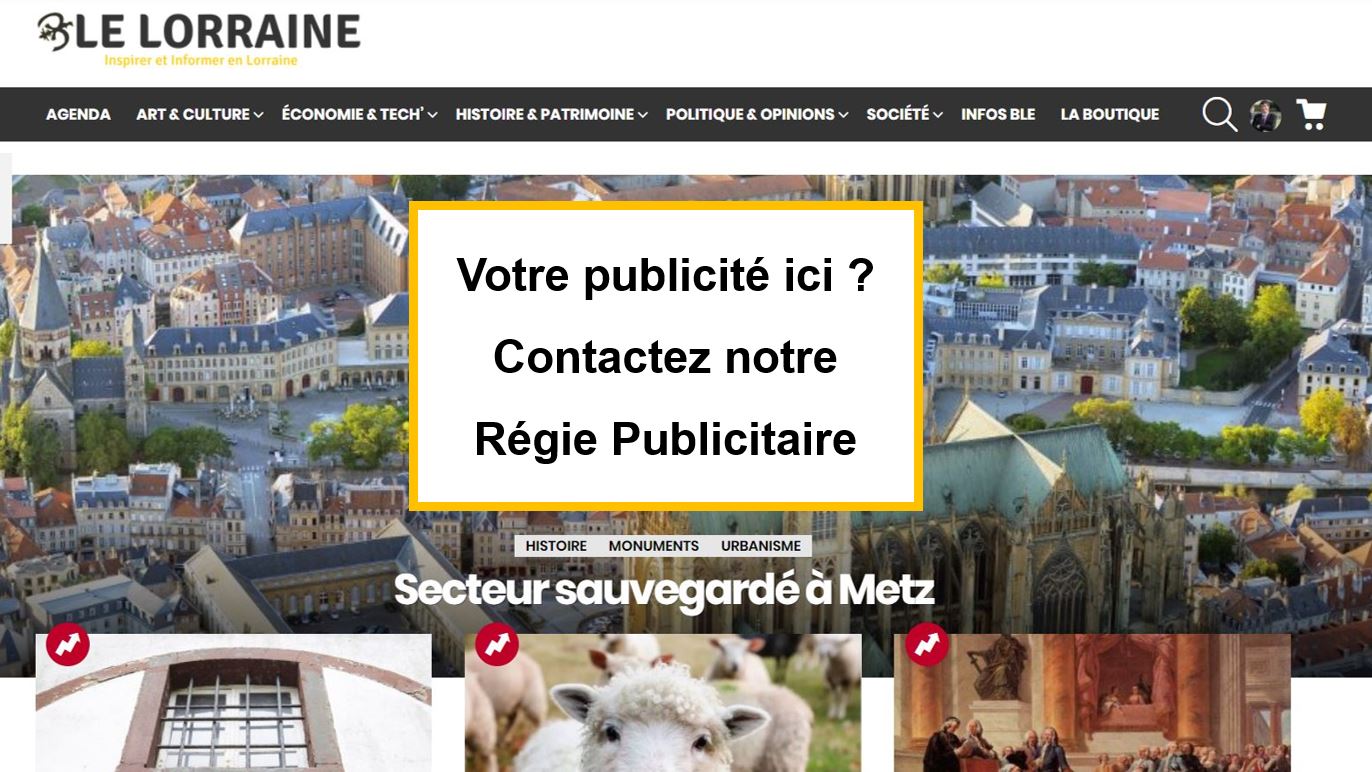Viewport: 1372px width, 772px height.
Task: Expand the Économie & Tech' menu
Action: click(359, 114)
